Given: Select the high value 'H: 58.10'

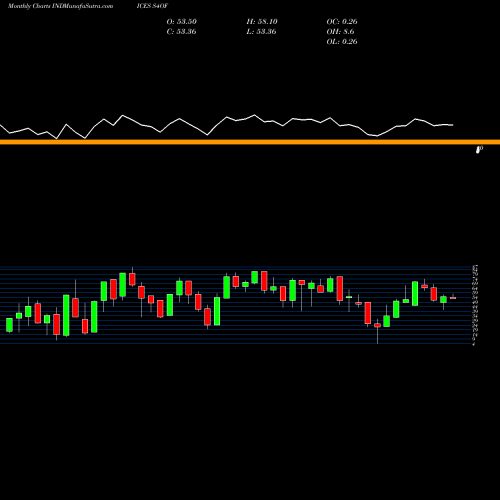Looking at the screenshot, I should [262, 22].
